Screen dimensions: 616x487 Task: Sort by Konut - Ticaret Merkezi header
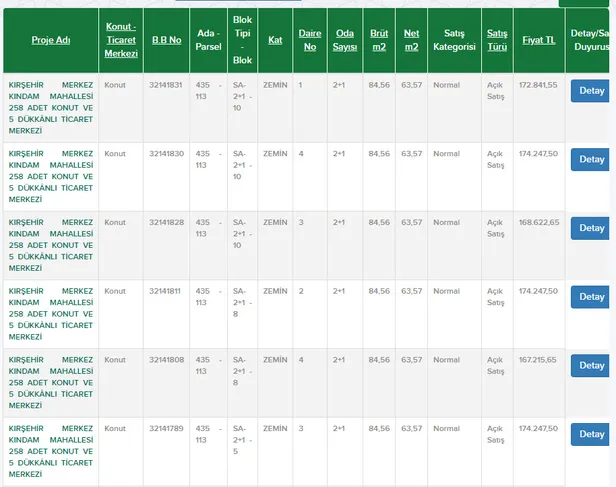pyautogui.click(x=121, y=40)
